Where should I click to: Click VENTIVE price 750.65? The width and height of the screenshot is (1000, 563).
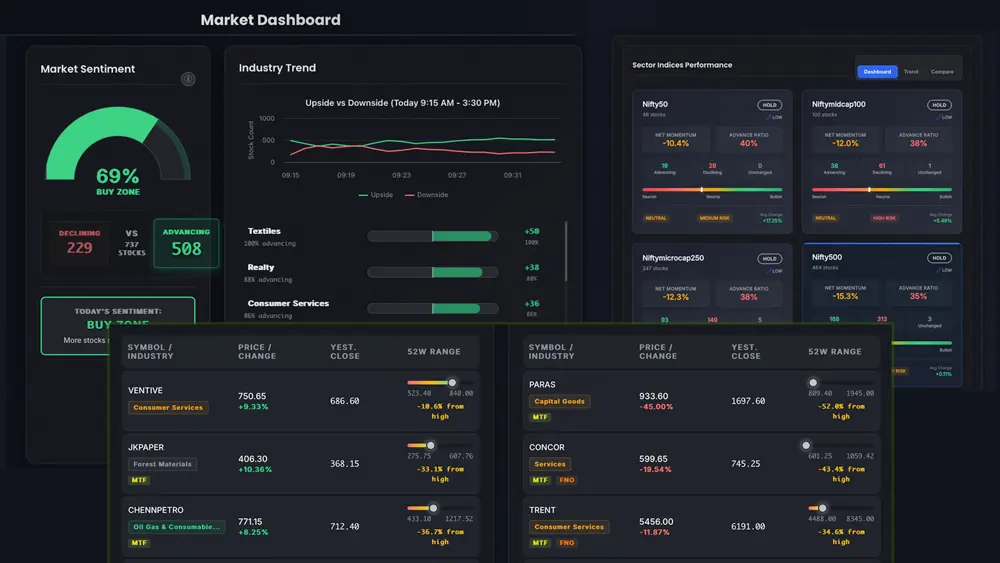pos(252,396)
